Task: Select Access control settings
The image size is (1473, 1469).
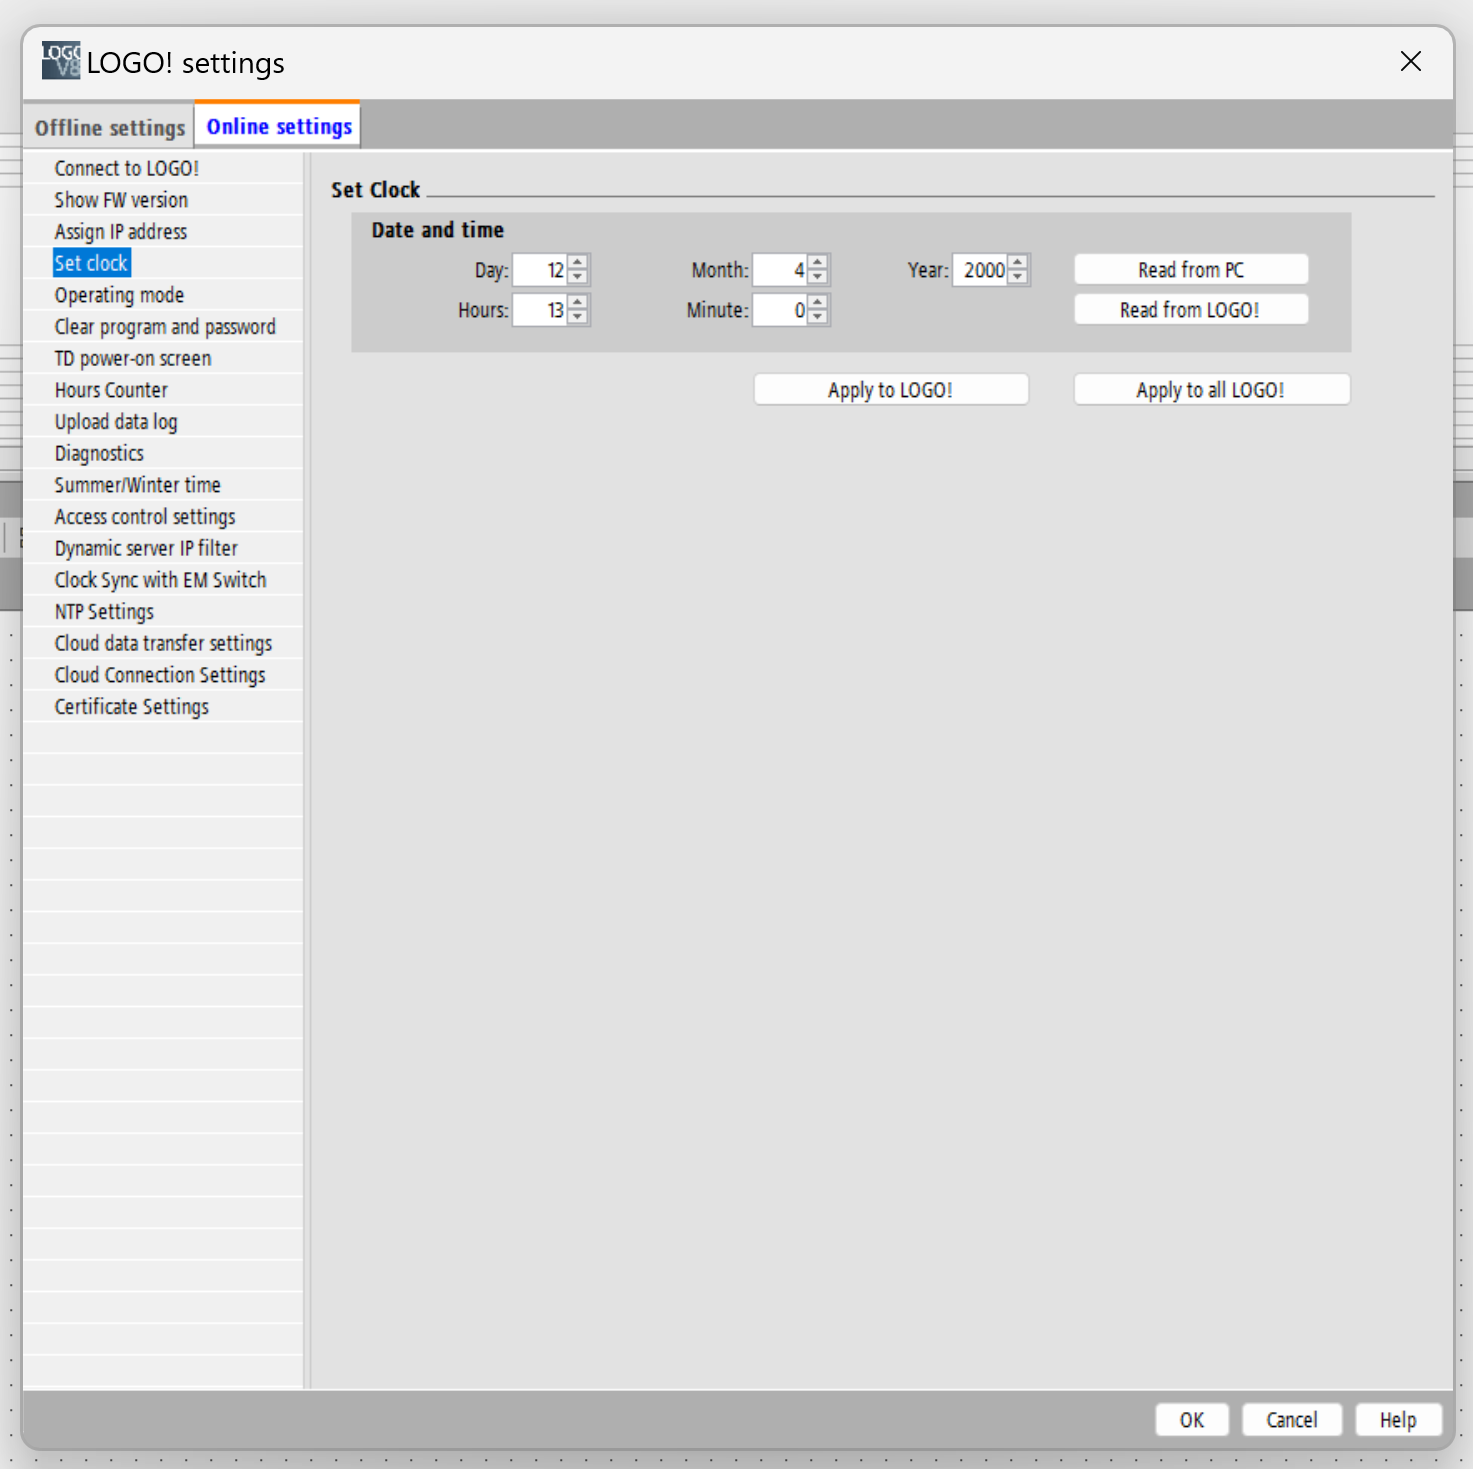Action: (145, 517)
